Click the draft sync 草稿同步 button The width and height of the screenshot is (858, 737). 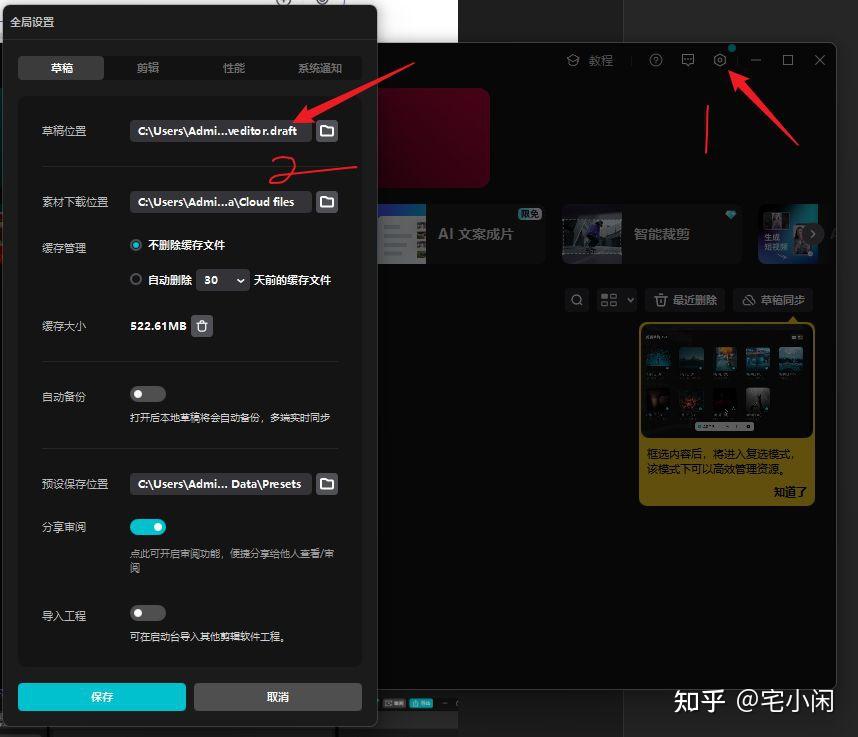tap(775, 299)
